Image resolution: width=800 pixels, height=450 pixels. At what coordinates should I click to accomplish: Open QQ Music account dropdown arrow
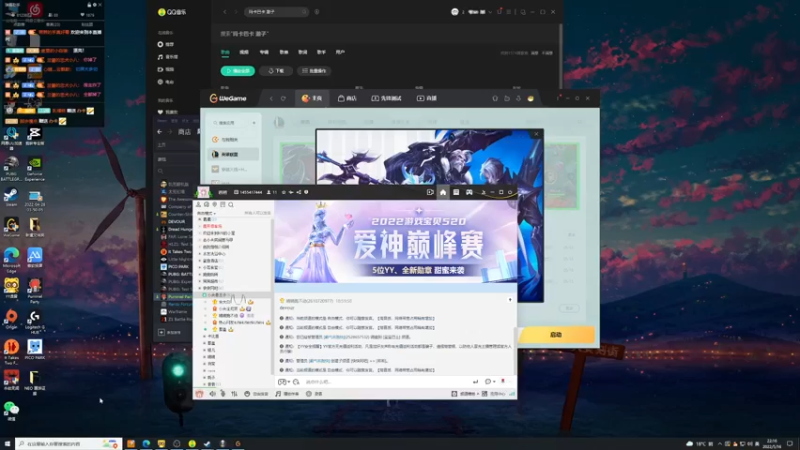click(490, 12)
